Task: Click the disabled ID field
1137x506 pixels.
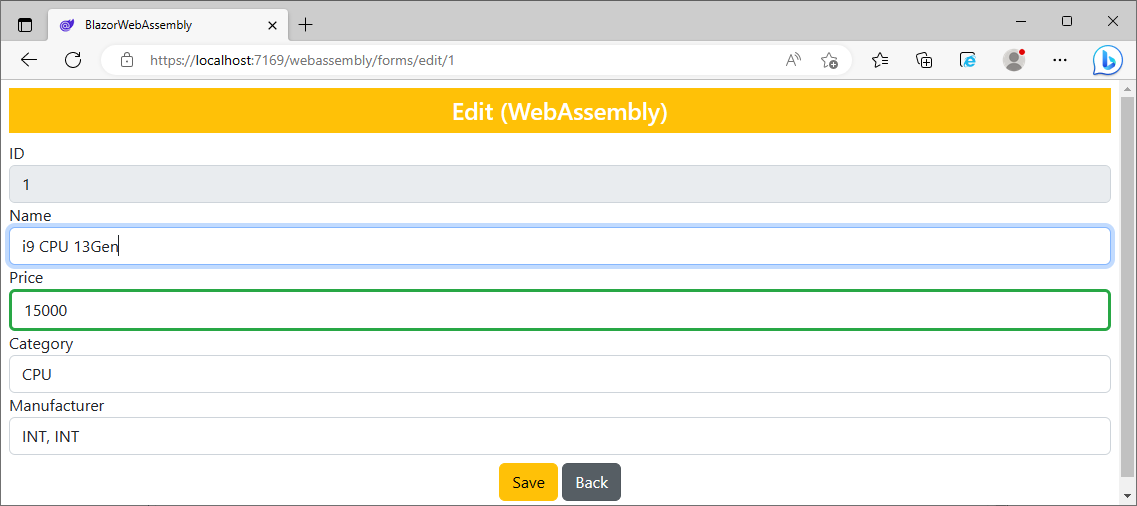Action: coord(560,184)
